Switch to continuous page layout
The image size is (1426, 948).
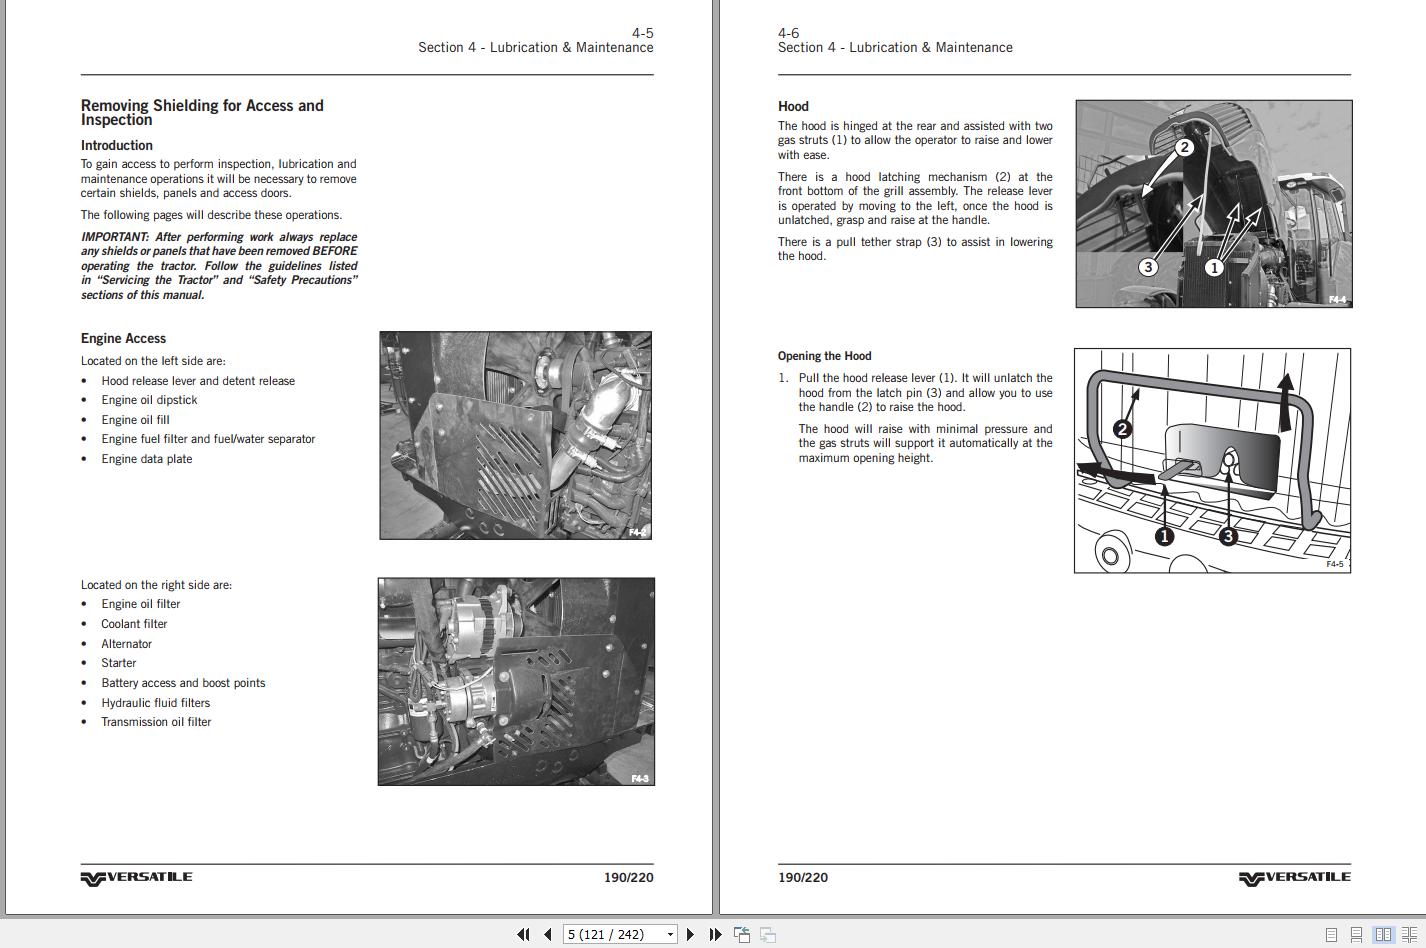click(1356, 935)
